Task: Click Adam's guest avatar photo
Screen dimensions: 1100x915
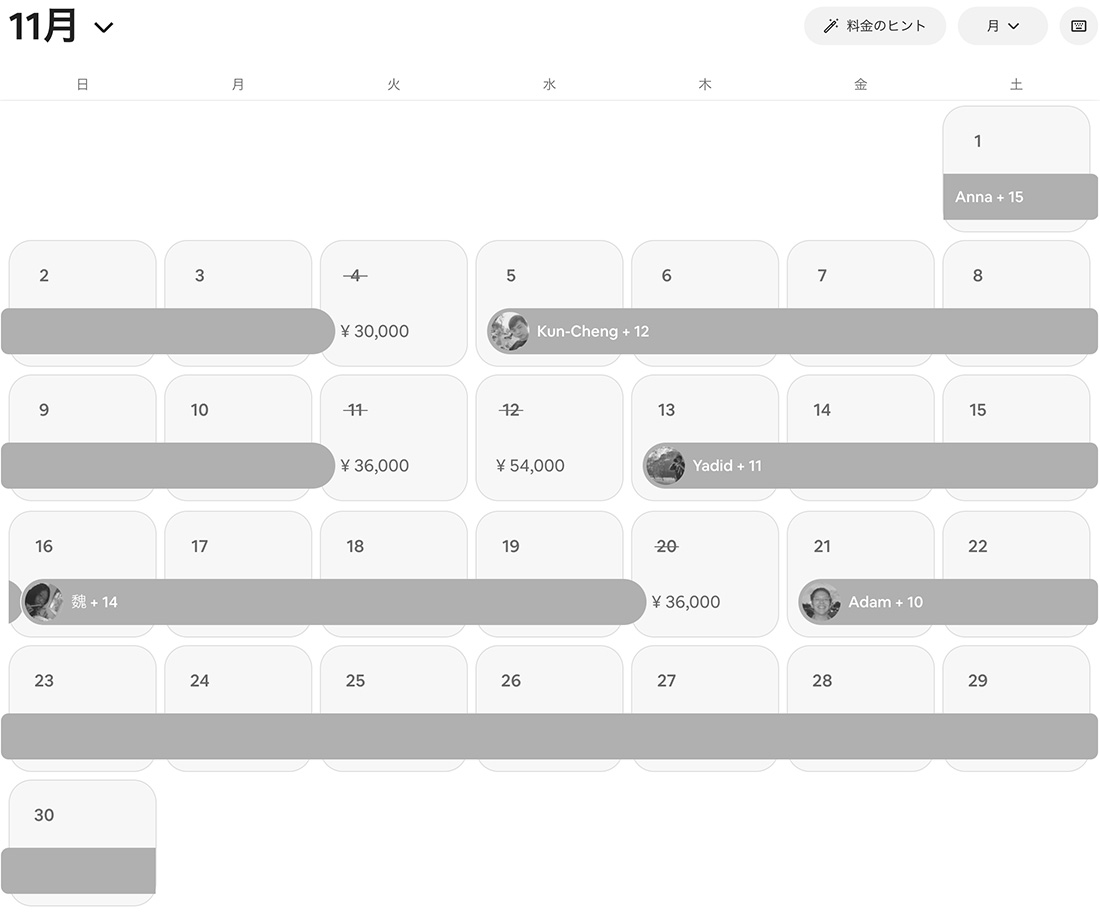Action: [x=820, y=602]
